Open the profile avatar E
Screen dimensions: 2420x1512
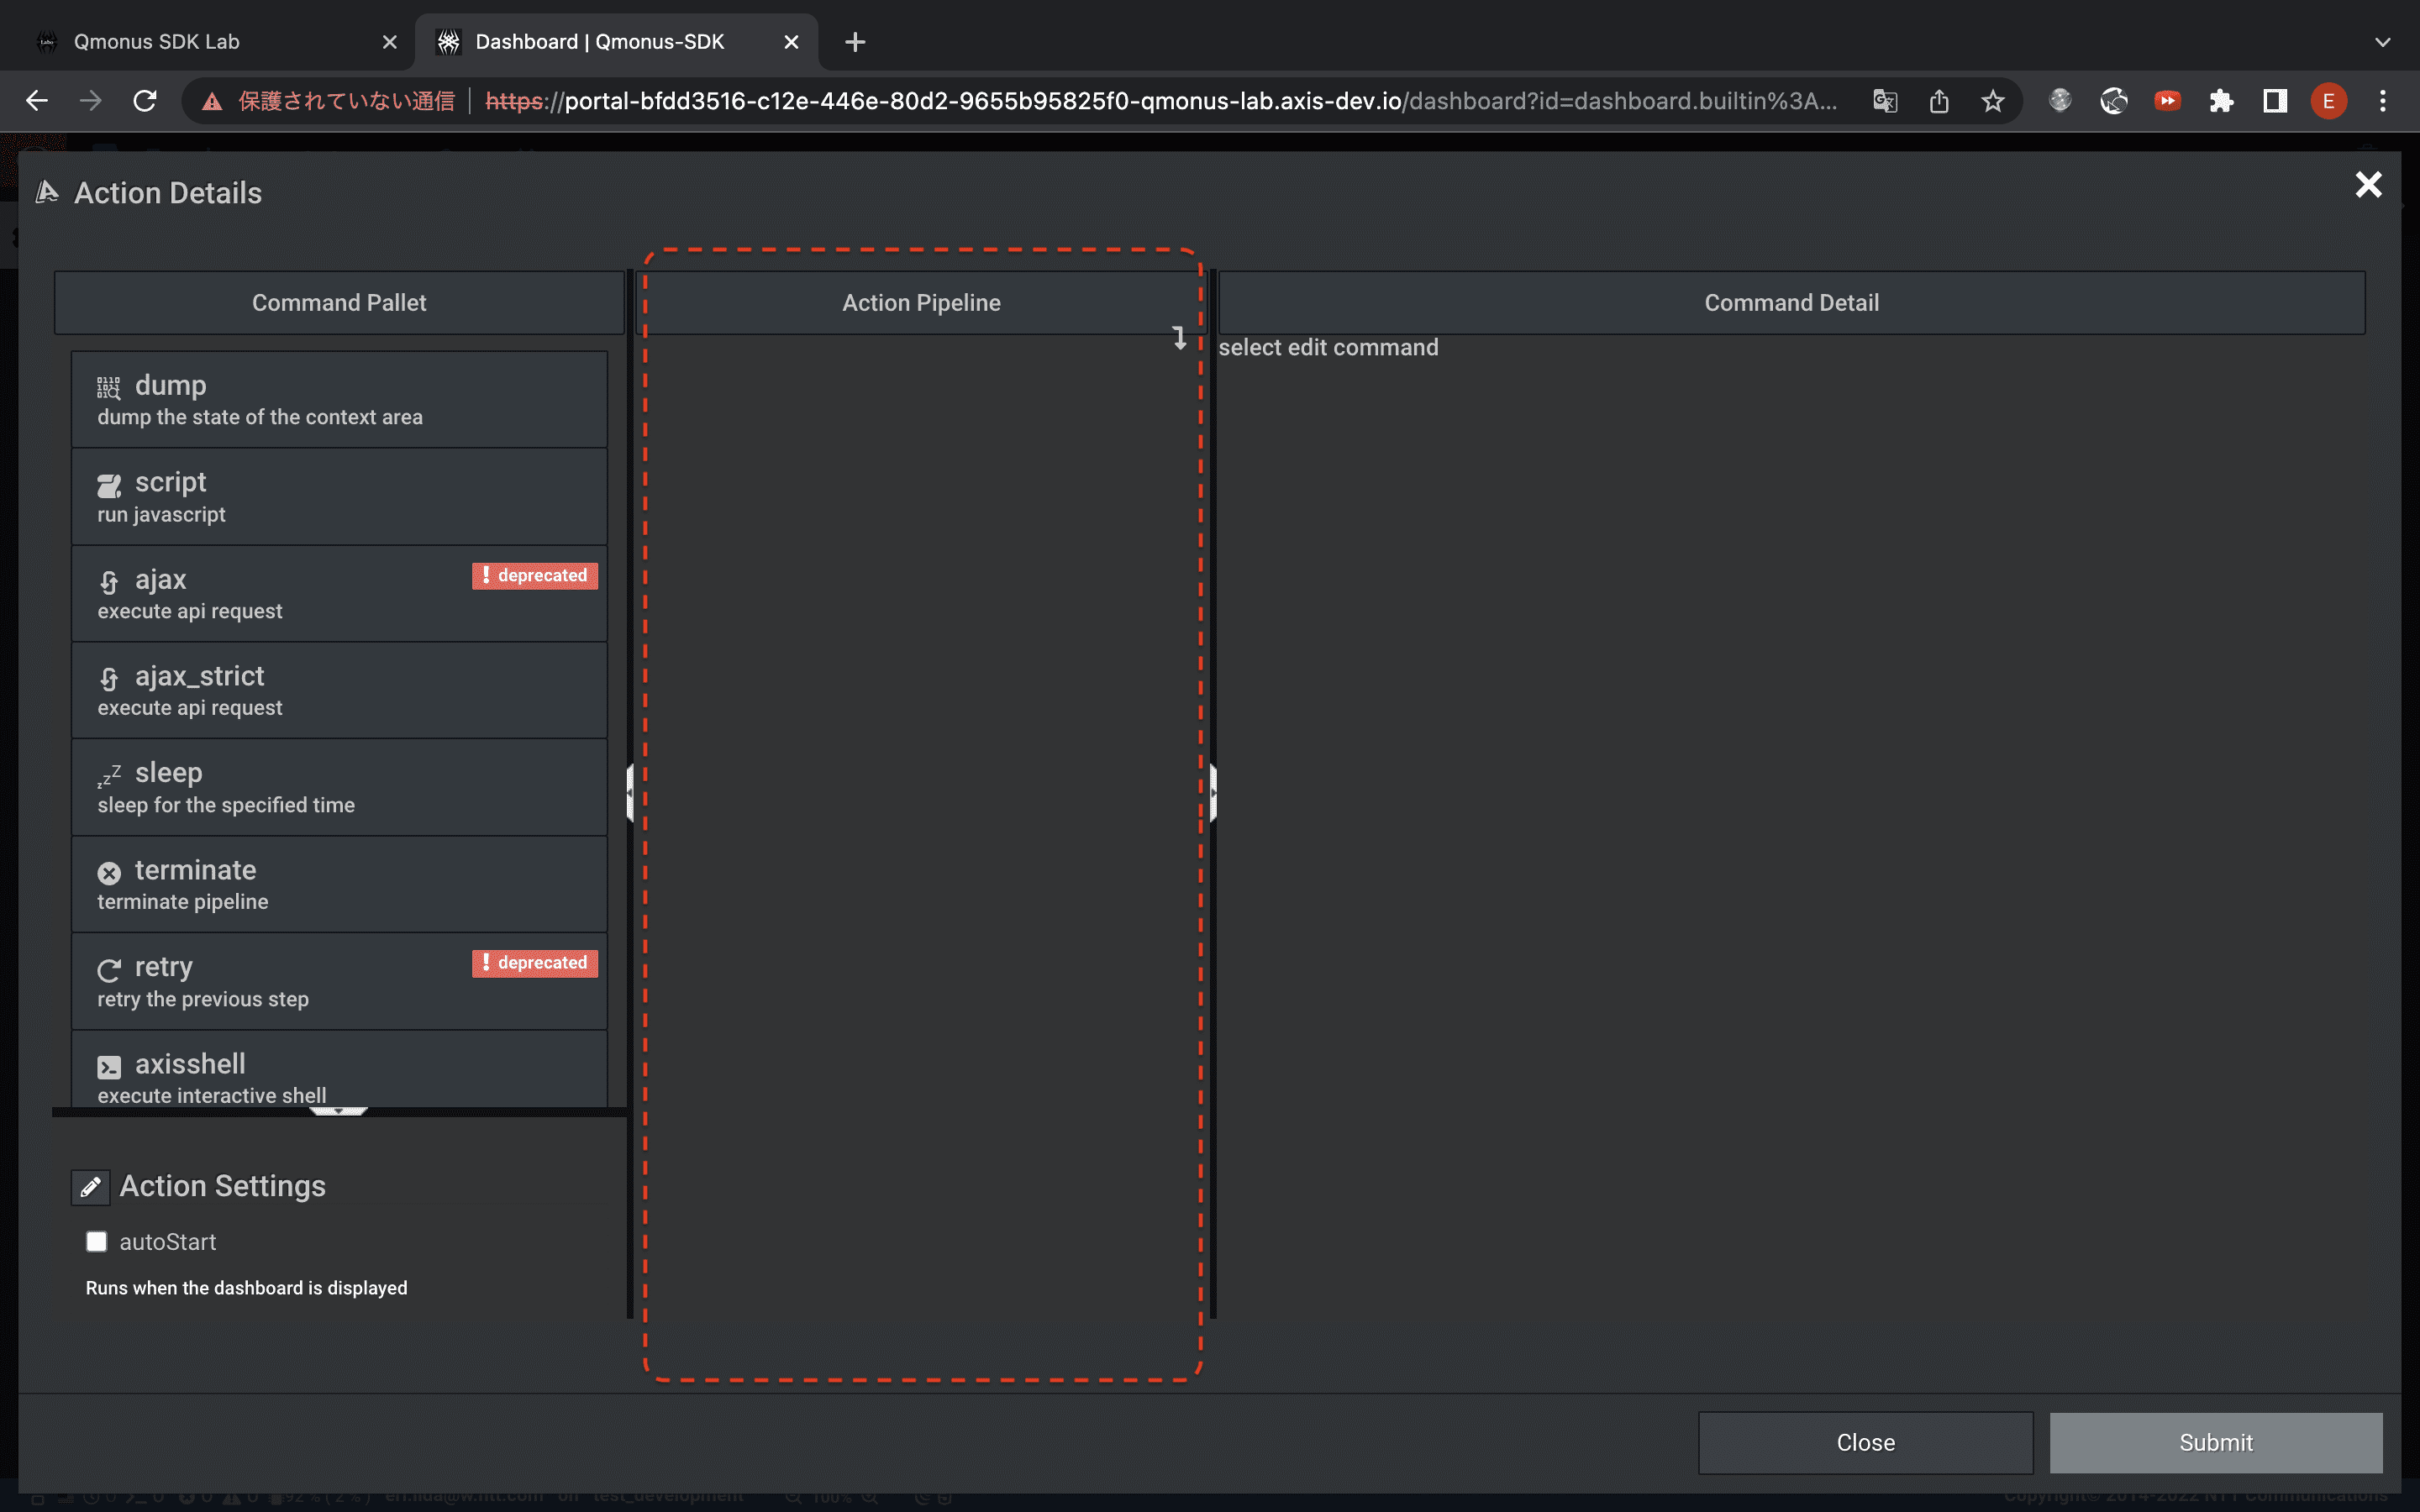[x=2329, y=101]
